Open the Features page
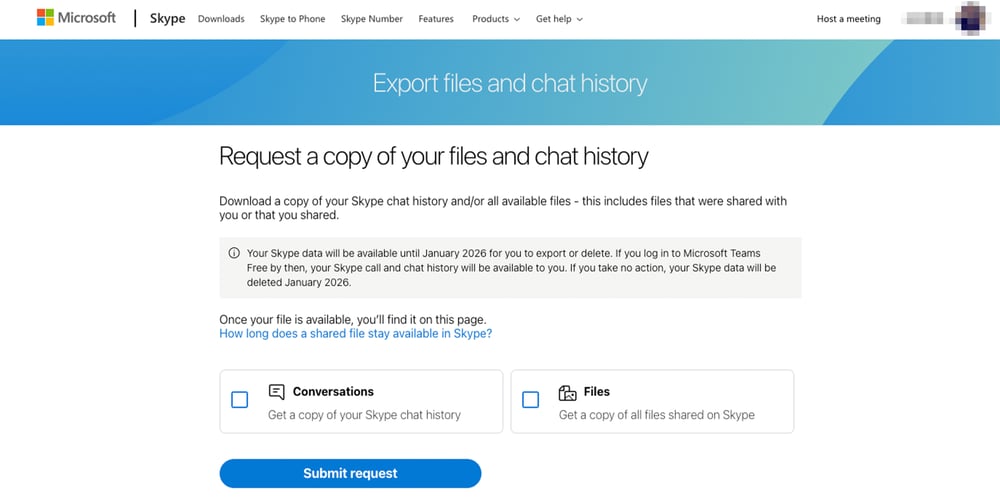The width and height of the screenshot is (1000, 498). (x=436, y=19)
